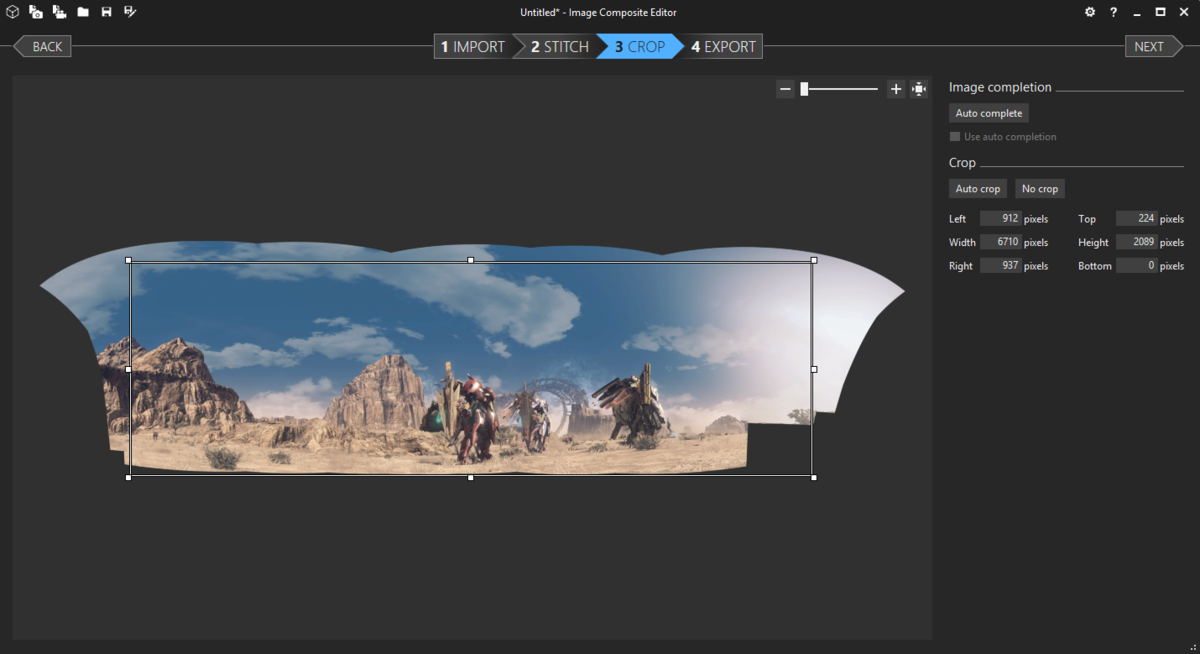This screenshot has width=1200, height=654.
Task: Click the Right crop value field
Action: pos(1000,266)
